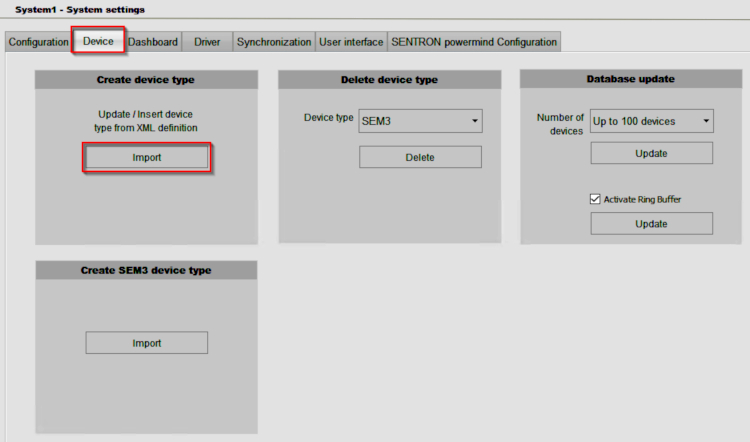Select the Driver tab
Screen dimensions: 750x442
(x=207, y=42)
